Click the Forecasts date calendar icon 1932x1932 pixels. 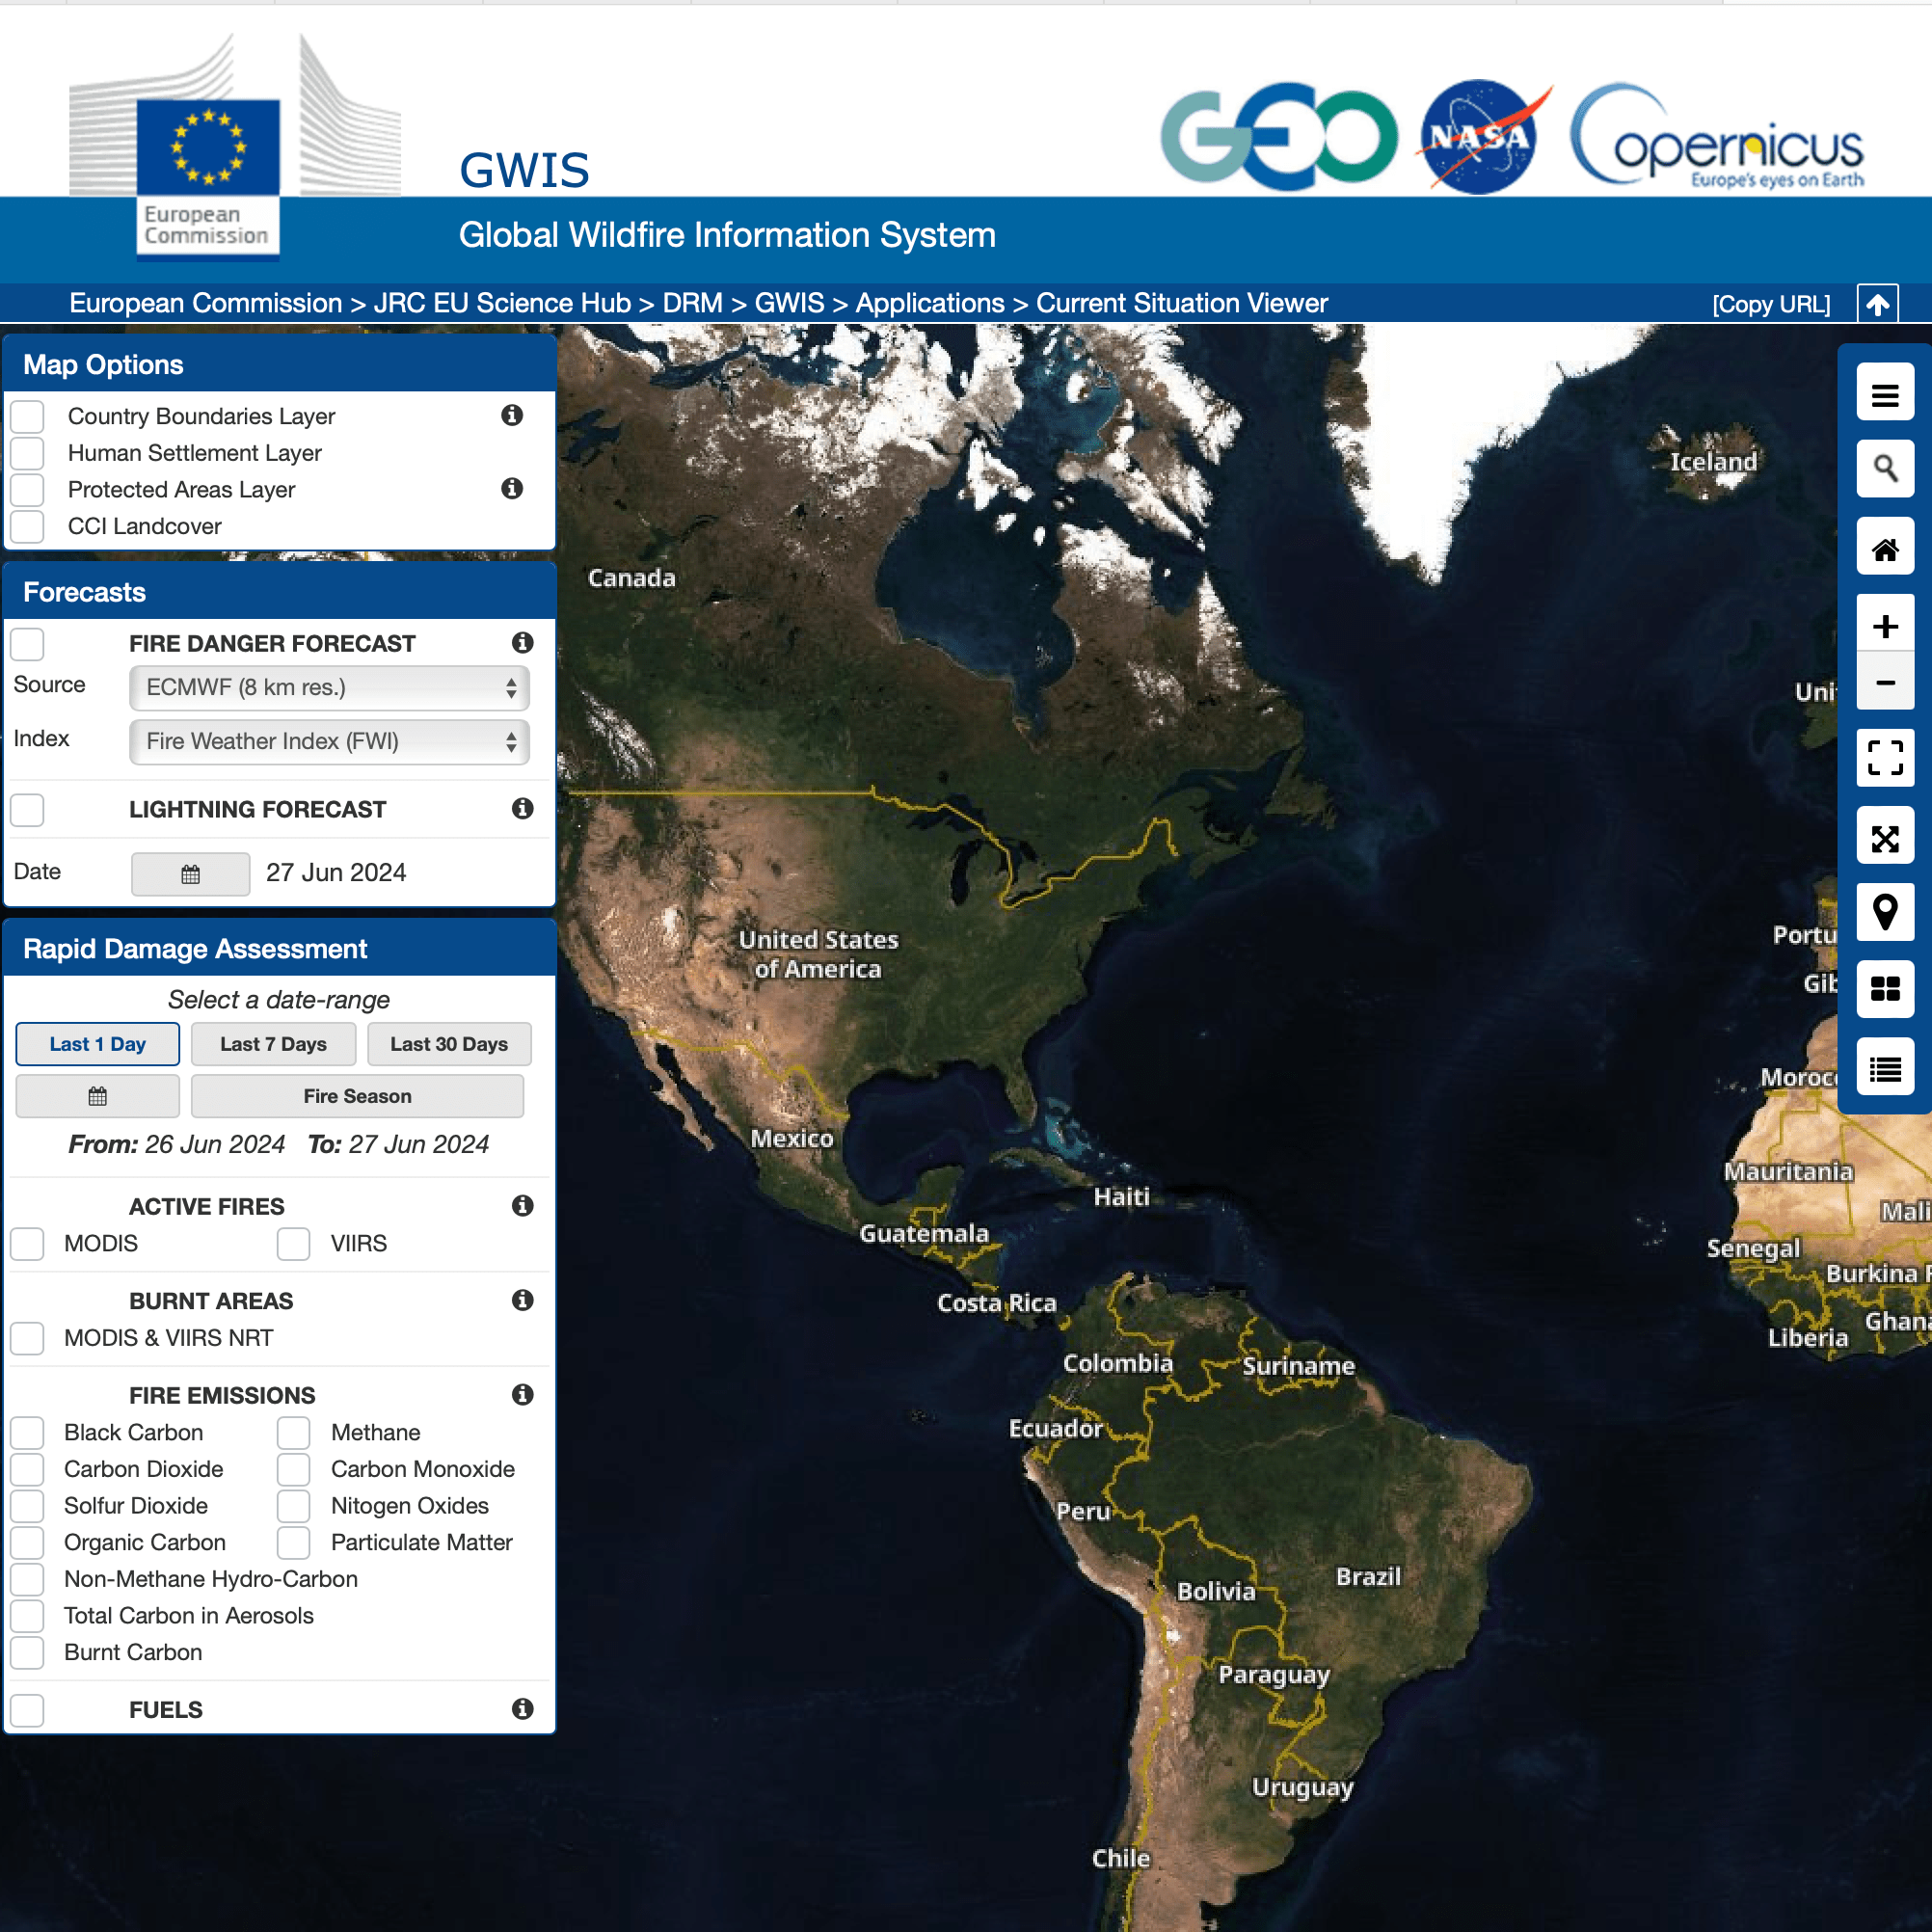pos(190,874)
